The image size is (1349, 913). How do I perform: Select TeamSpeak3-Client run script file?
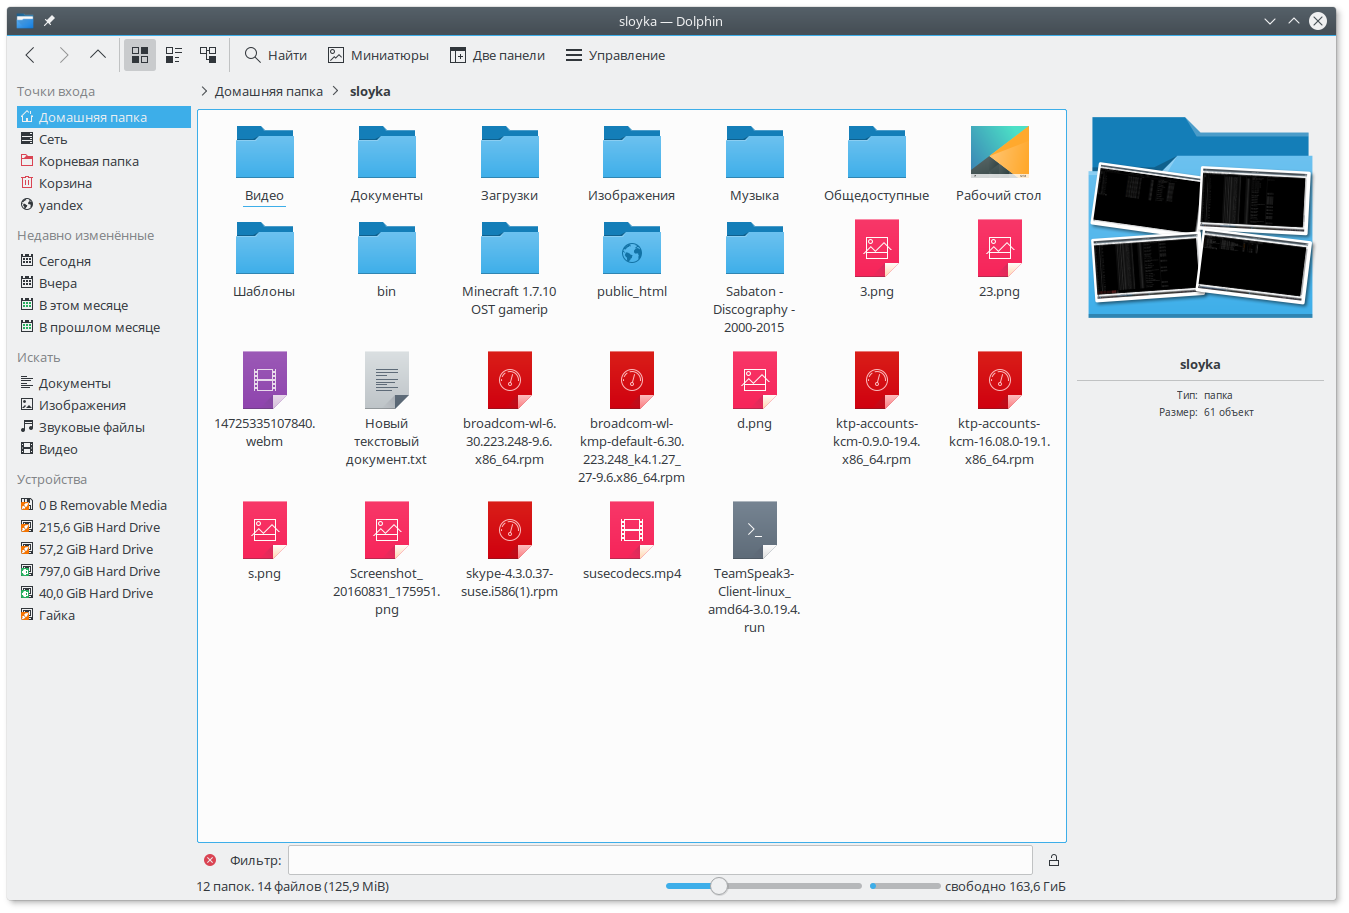coord(755,530)
